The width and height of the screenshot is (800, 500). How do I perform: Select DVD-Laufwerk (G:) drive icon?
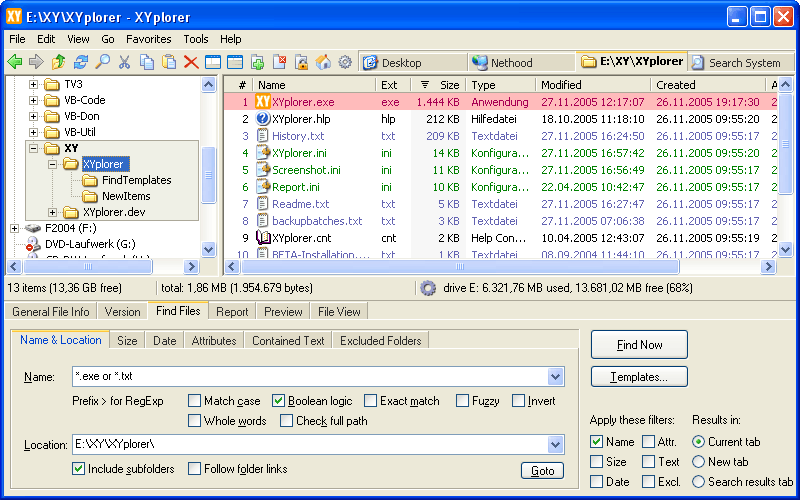point(33,244)
